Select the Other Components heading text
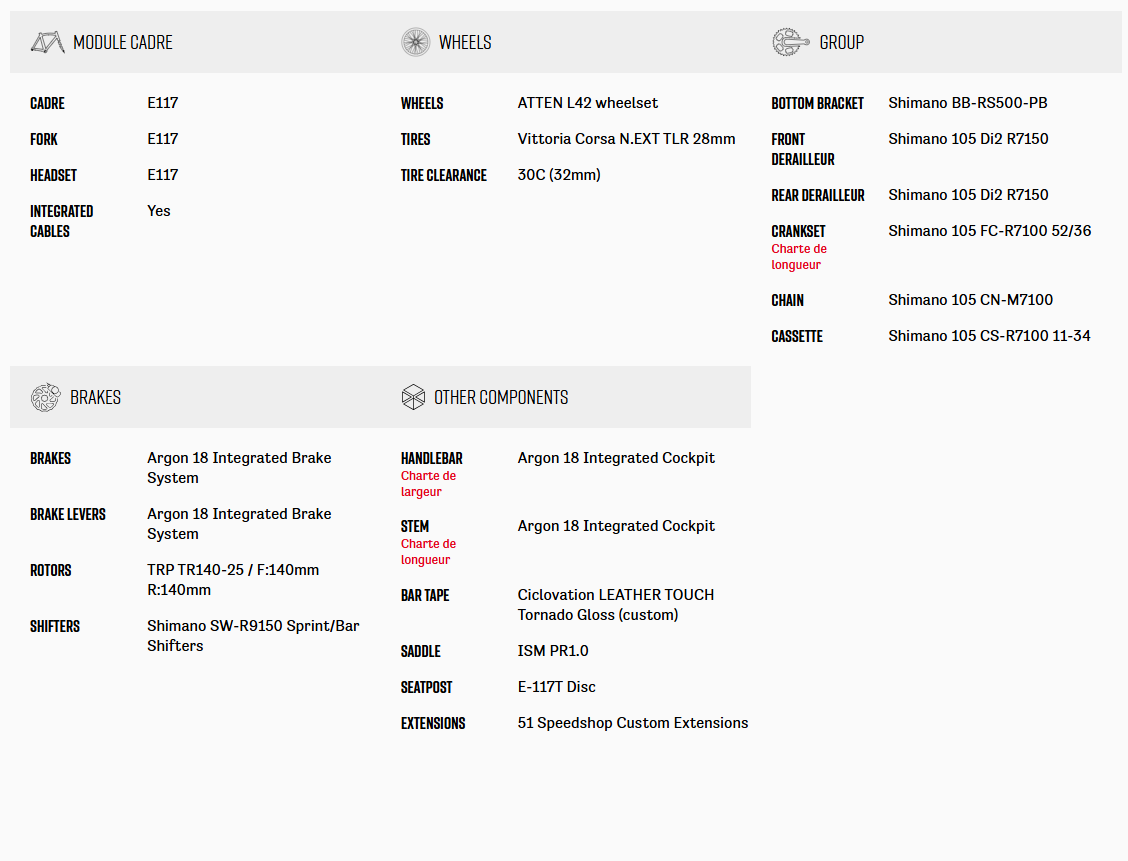This screenshot has height=861, width=1128. (501, 397)
